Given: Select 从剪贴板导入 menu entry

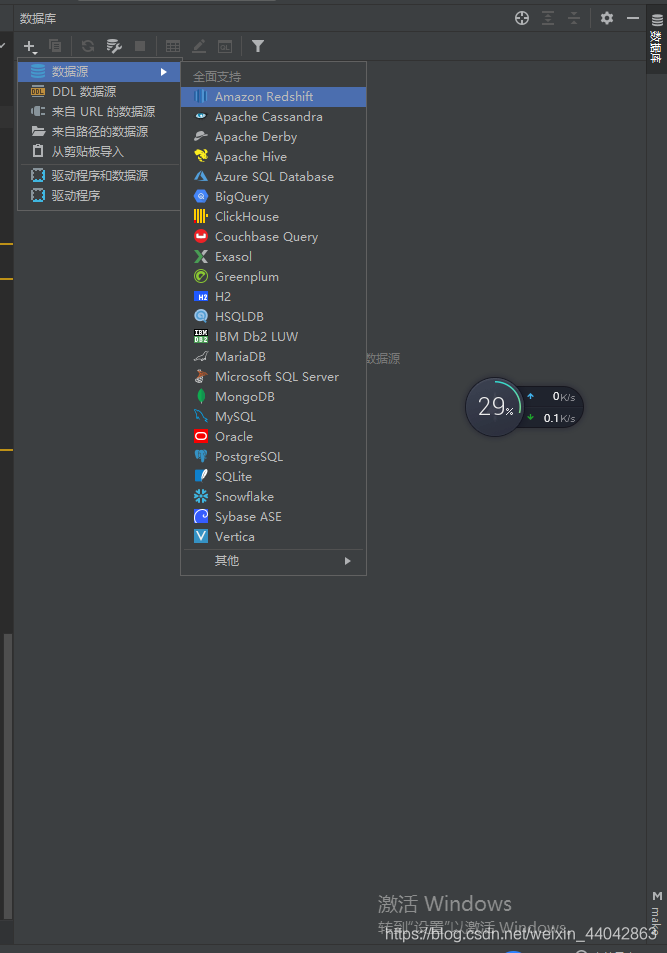Looking at the screenshot, I should point(99,152).
